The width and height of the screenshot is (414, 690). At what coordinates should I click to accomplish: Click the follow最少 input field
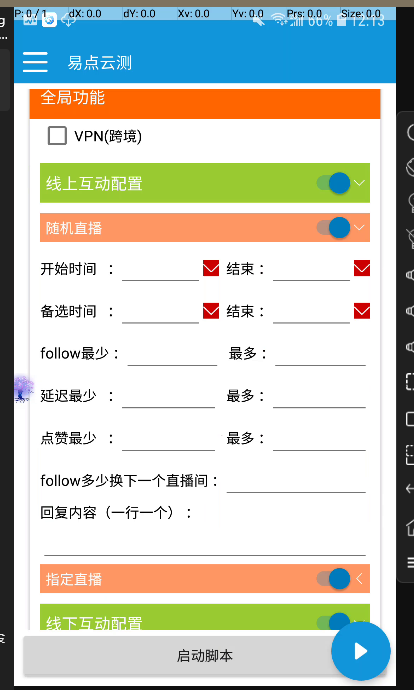tap(172, 354)
